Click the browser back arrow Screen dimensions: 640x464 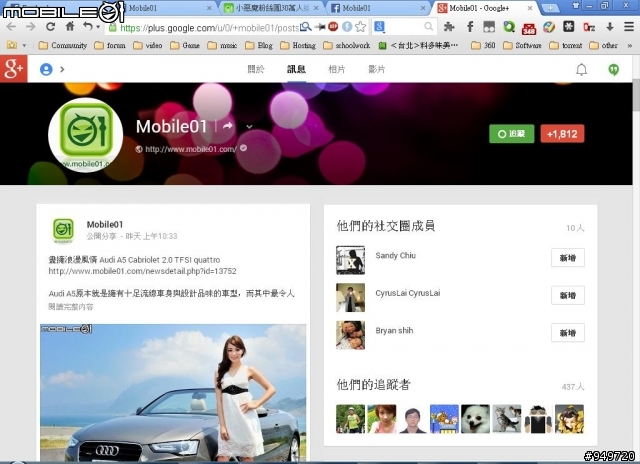coord(11,27)
